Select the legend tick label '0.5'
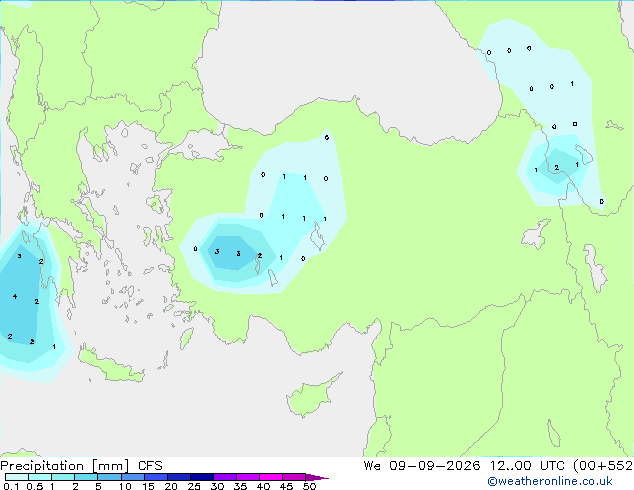 tap(35, 486)
